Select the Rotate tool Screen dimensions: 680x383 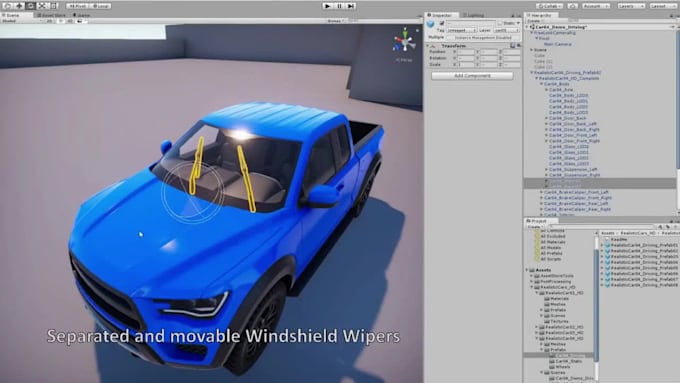[x=30, y=6]
